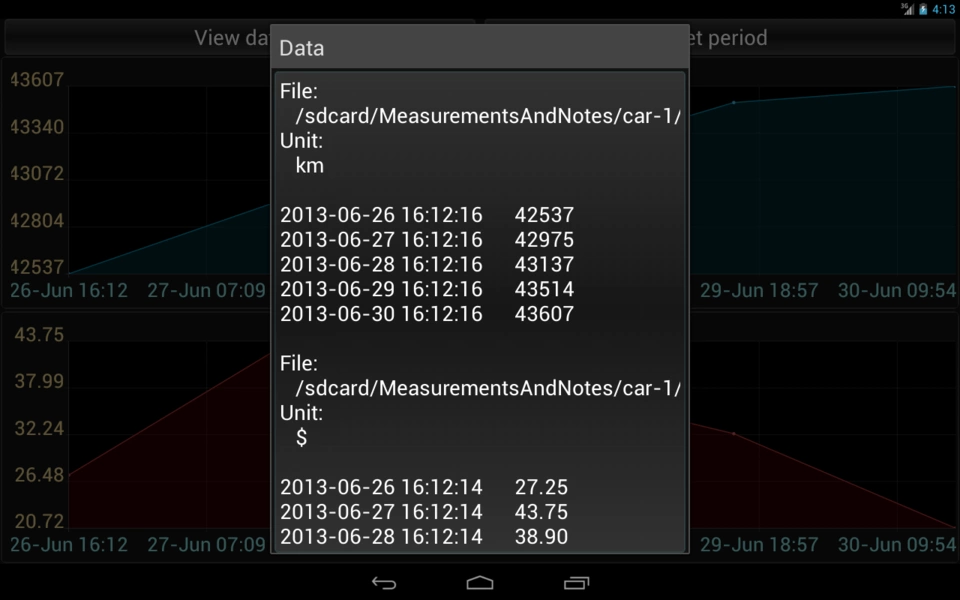Viewport: 960px width, 600px height.
Task: Select the 2013-06-30 row with 43607
Action: 427,314
